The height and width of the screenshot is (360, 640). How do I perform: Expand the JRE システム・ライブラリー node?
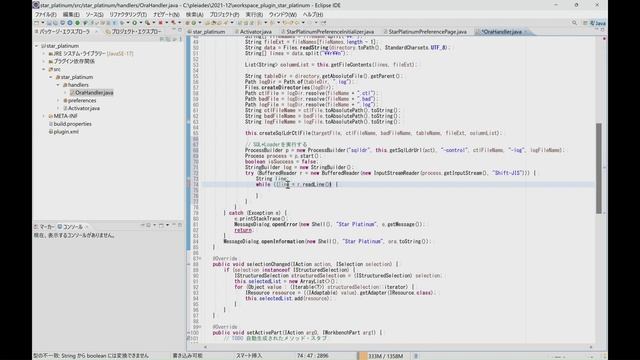point(44,54)
